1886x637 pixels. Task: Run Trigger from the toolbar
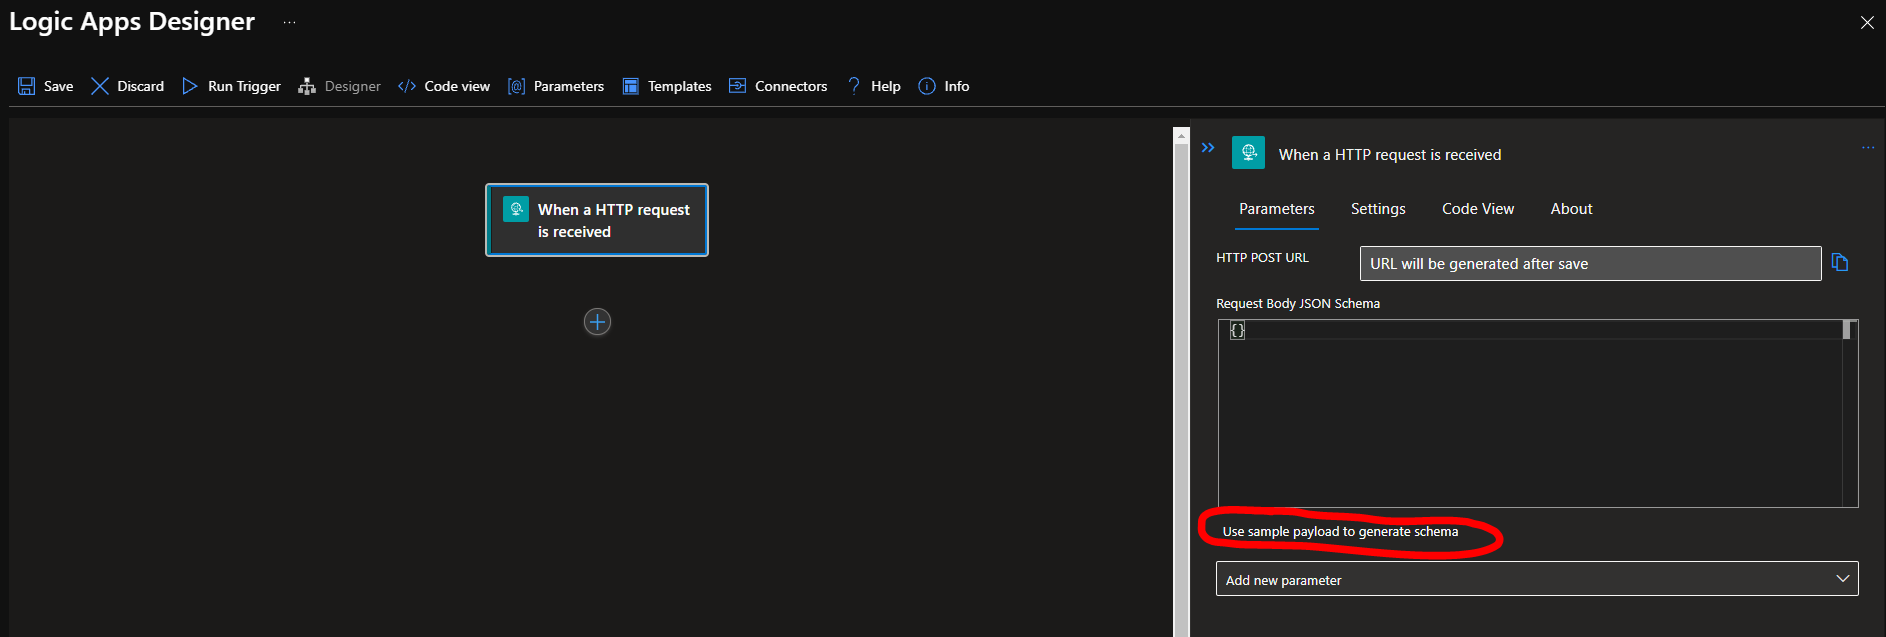[x=232, y=86]
